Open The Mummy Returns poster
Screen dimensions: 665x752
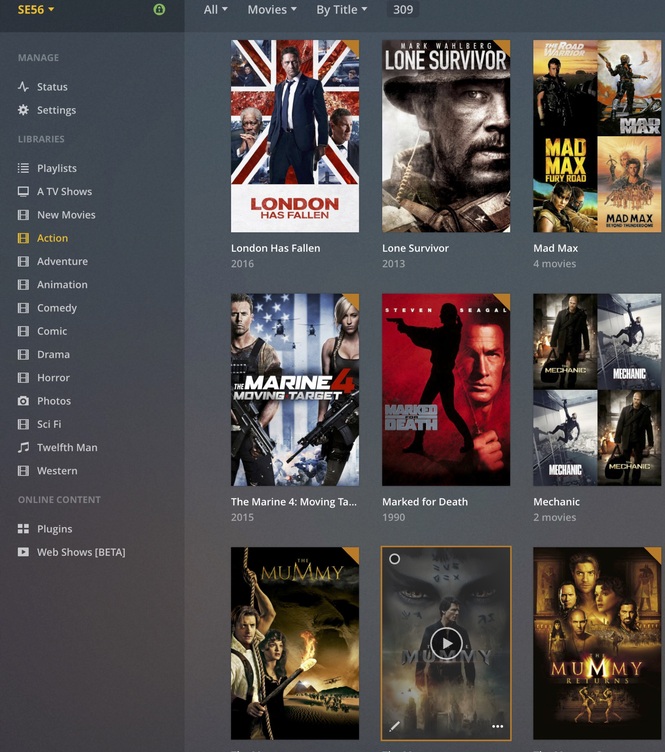[597, 643]
